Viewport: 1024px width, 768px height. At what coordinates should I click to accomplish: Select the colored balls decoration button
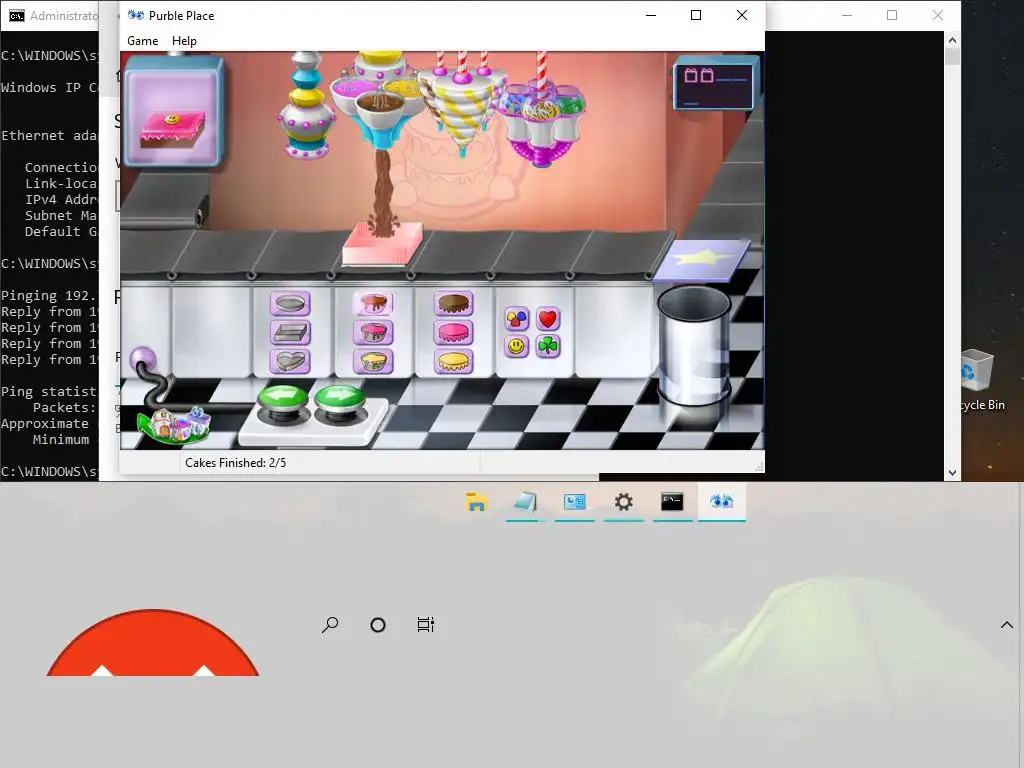(x=517, y=319)
